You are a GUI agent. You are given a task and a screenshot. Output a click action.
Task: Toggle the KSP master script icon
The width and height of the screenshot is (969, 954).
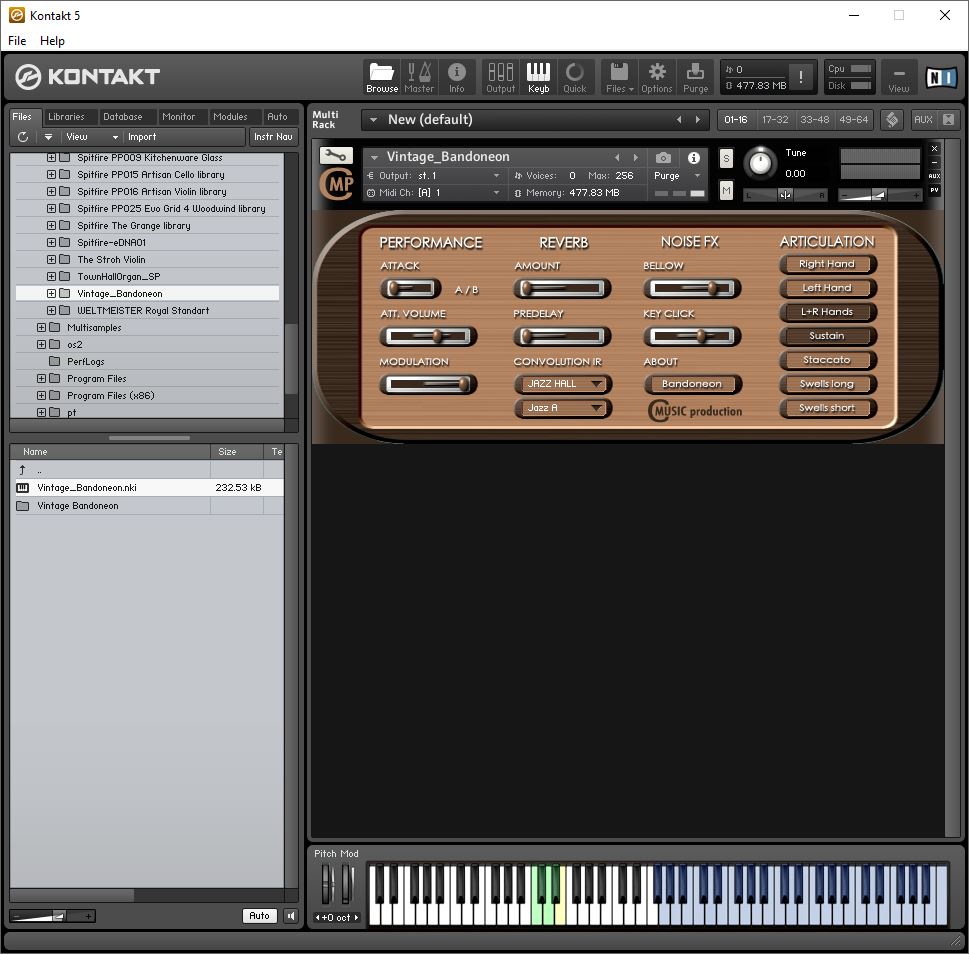[x=891, y=119]
